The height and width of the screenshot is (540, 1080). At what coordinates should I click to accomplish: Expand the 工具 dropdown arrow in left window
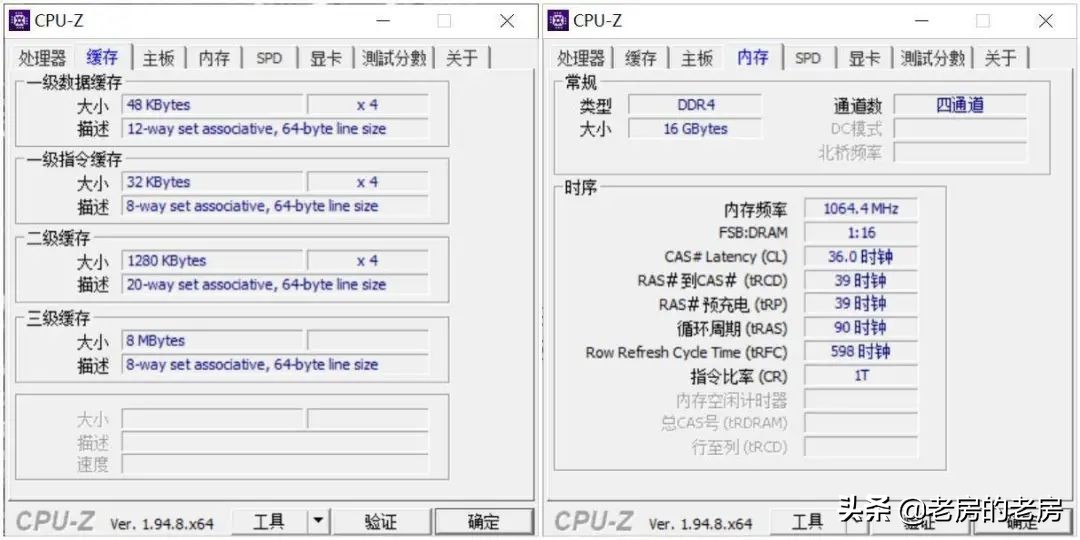[x=318, y=522]
